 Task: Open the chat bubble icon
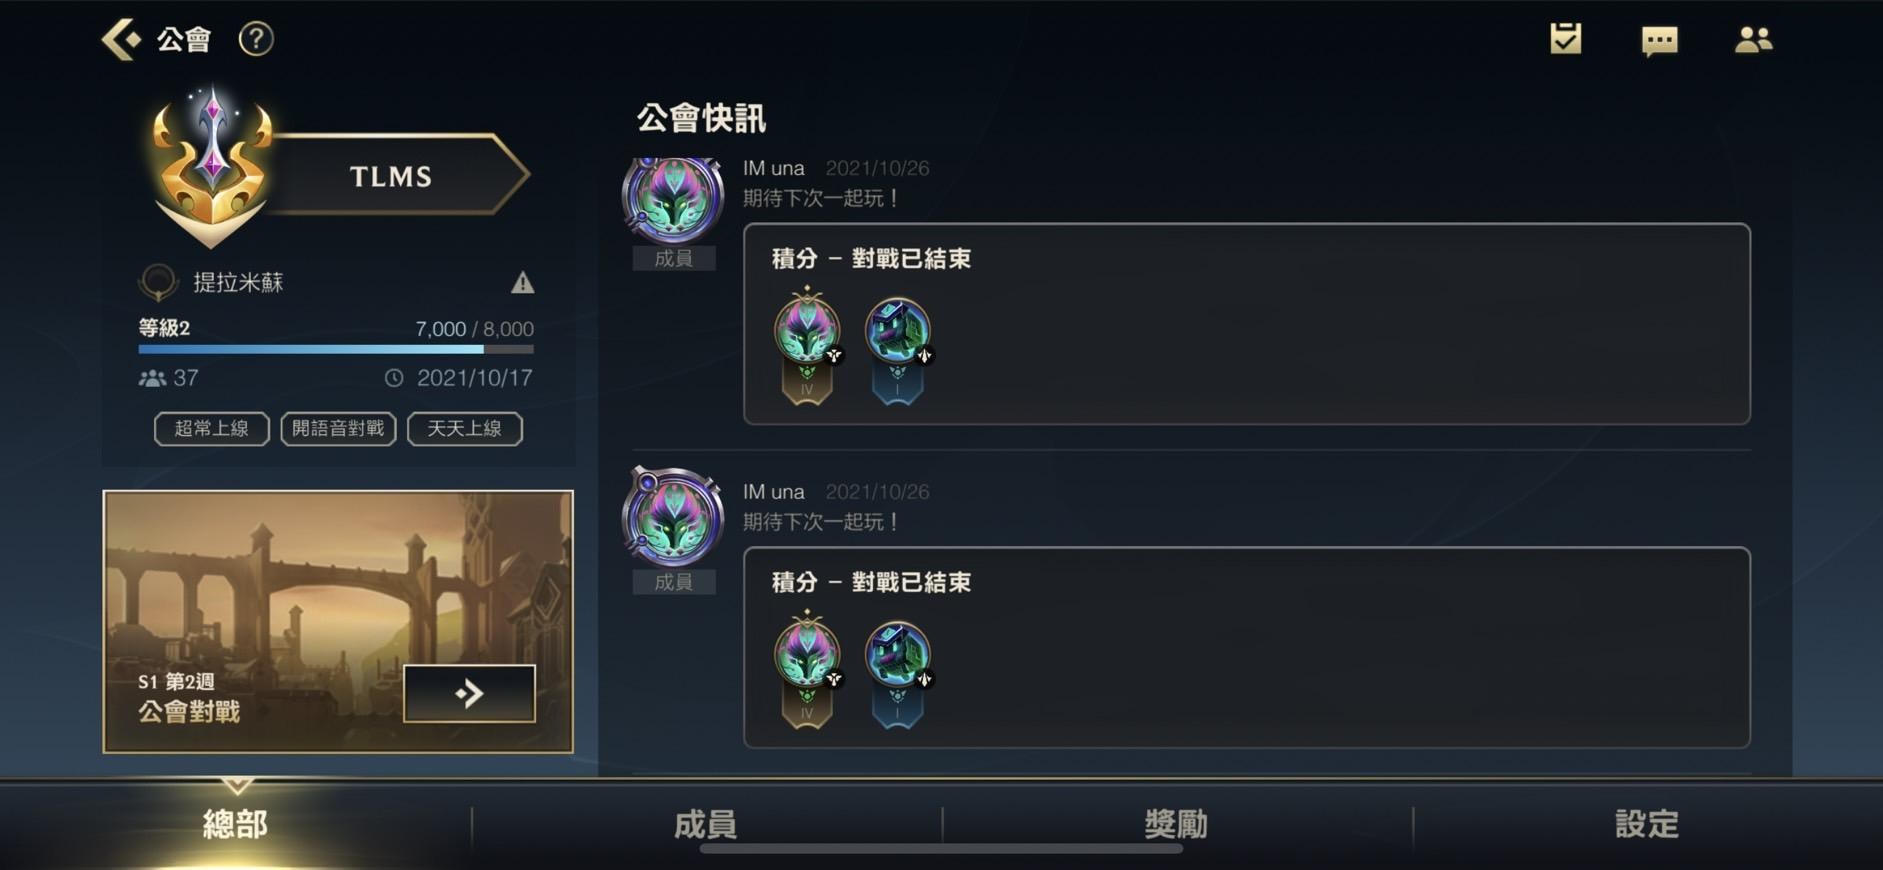(x=1659, y=41)
